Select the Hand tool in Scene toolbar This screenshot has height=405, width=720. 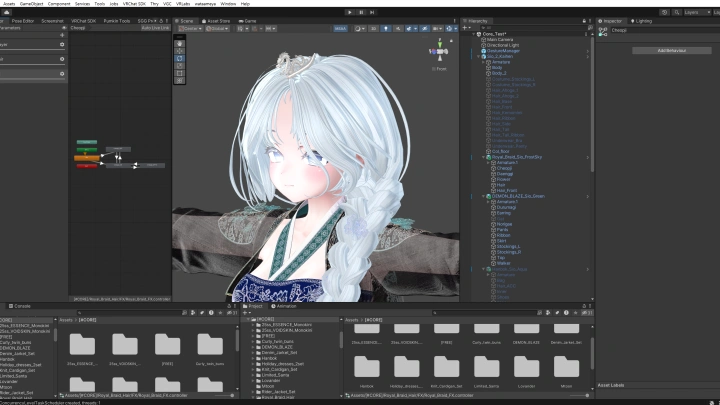pyautogui.click(x=180, y=44)
